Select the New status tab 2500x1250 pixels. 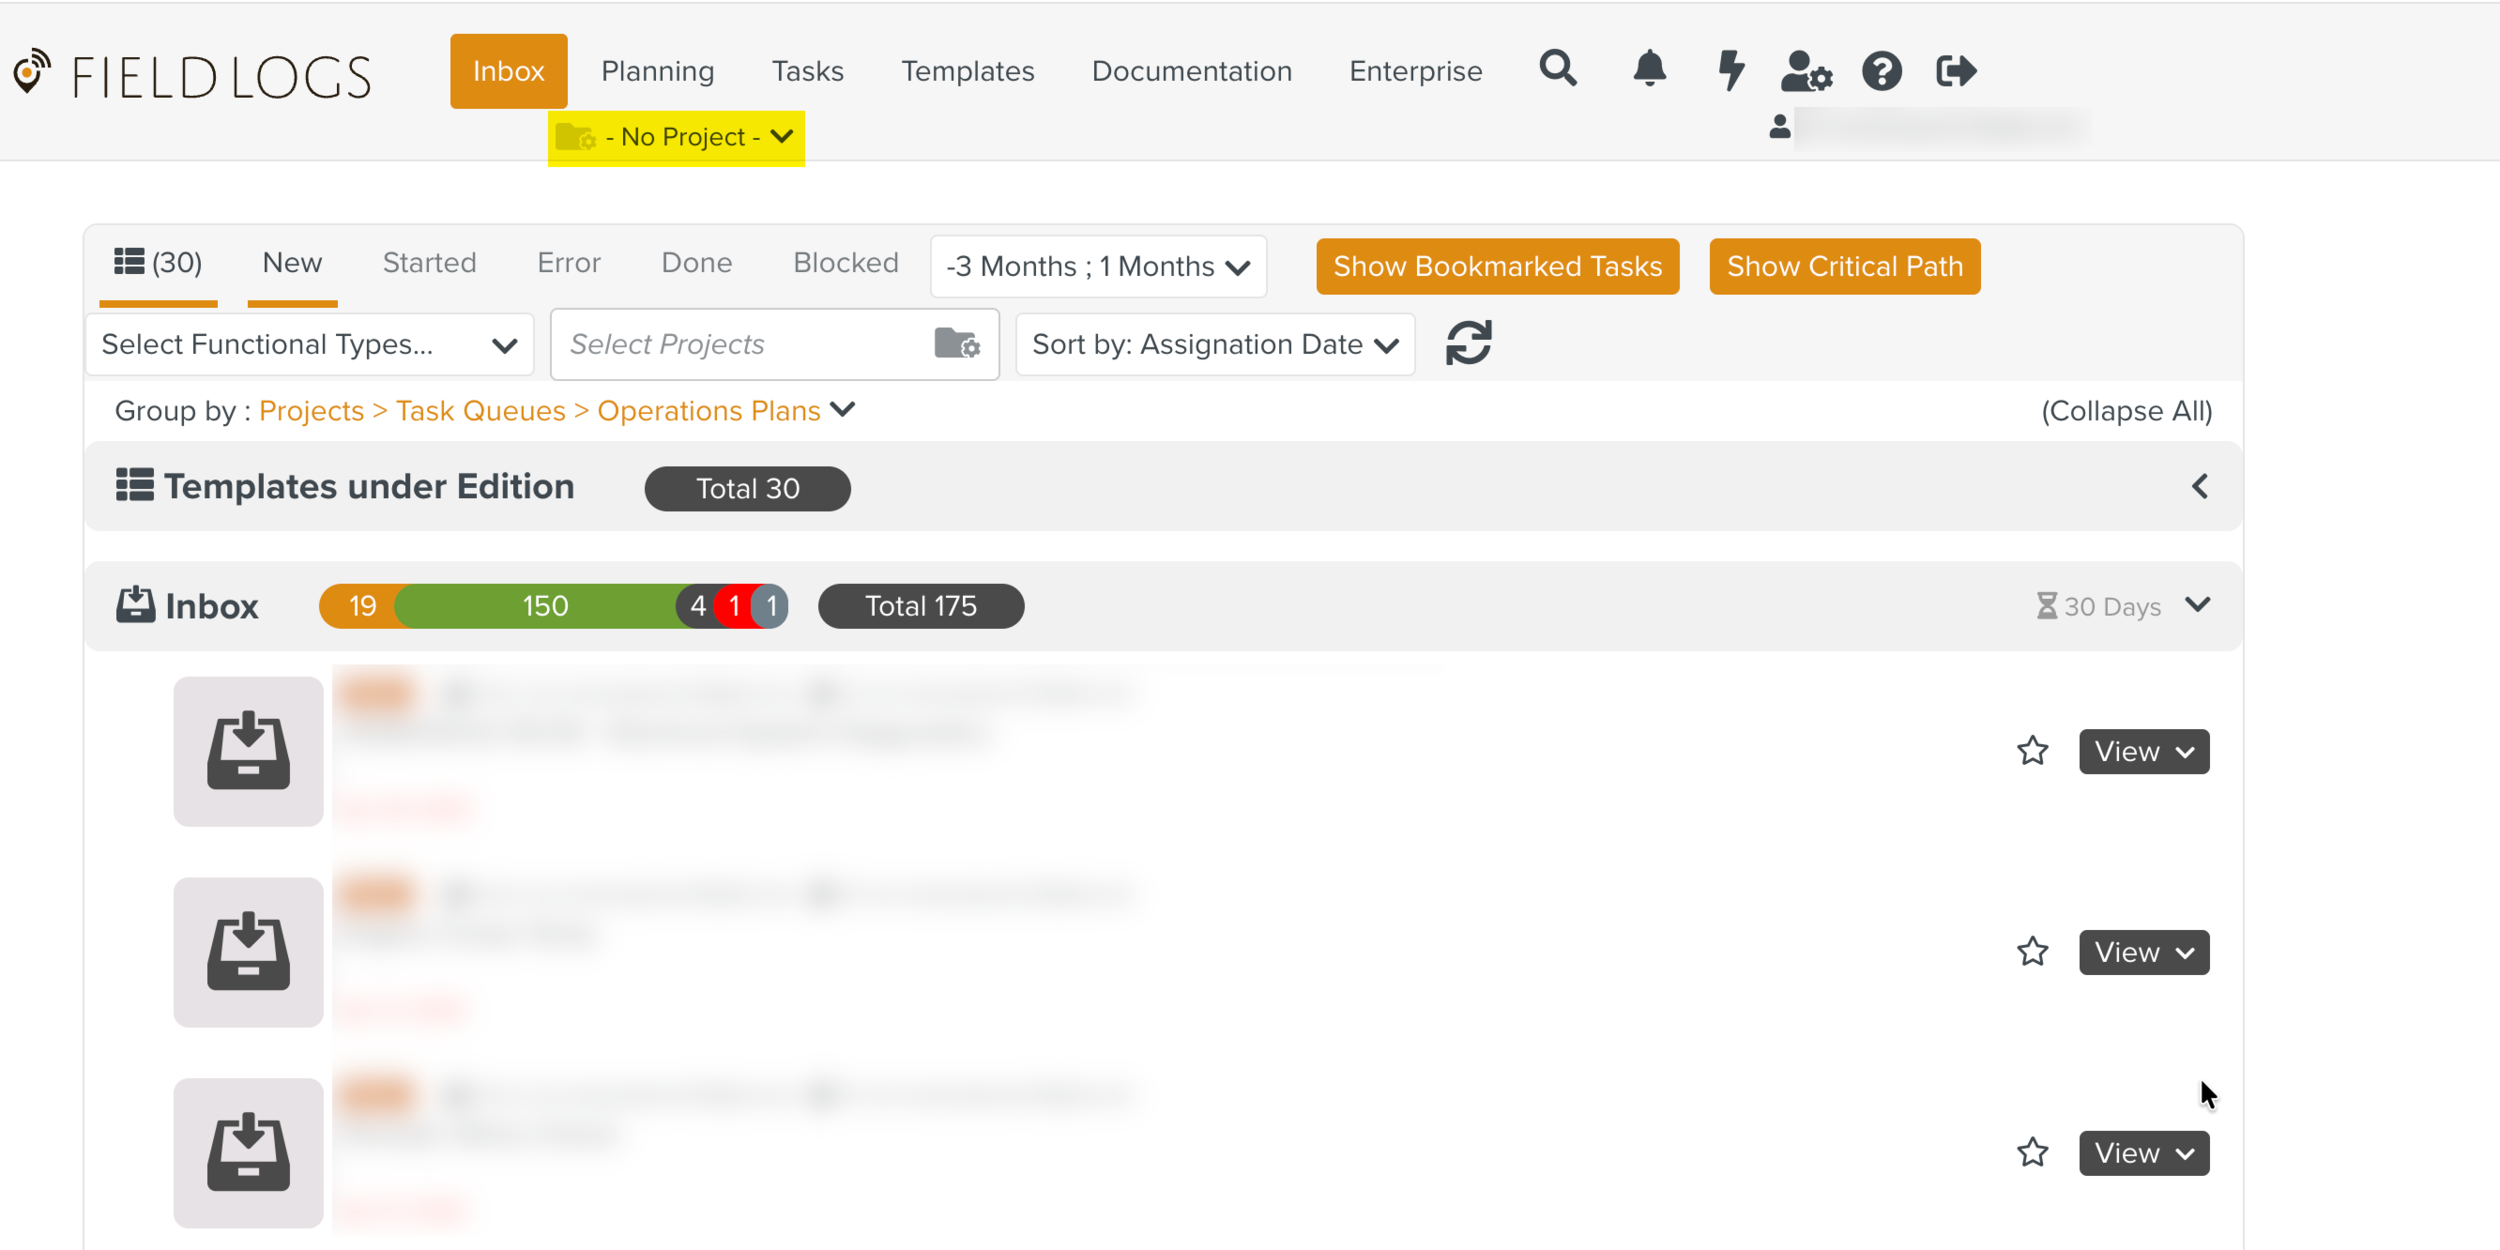(292, 262)
